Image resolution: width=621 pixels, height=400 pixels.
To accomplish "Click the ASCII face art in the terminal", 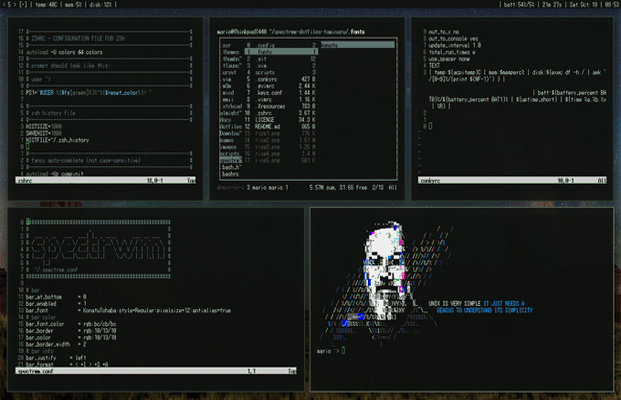I will [384, 271].
